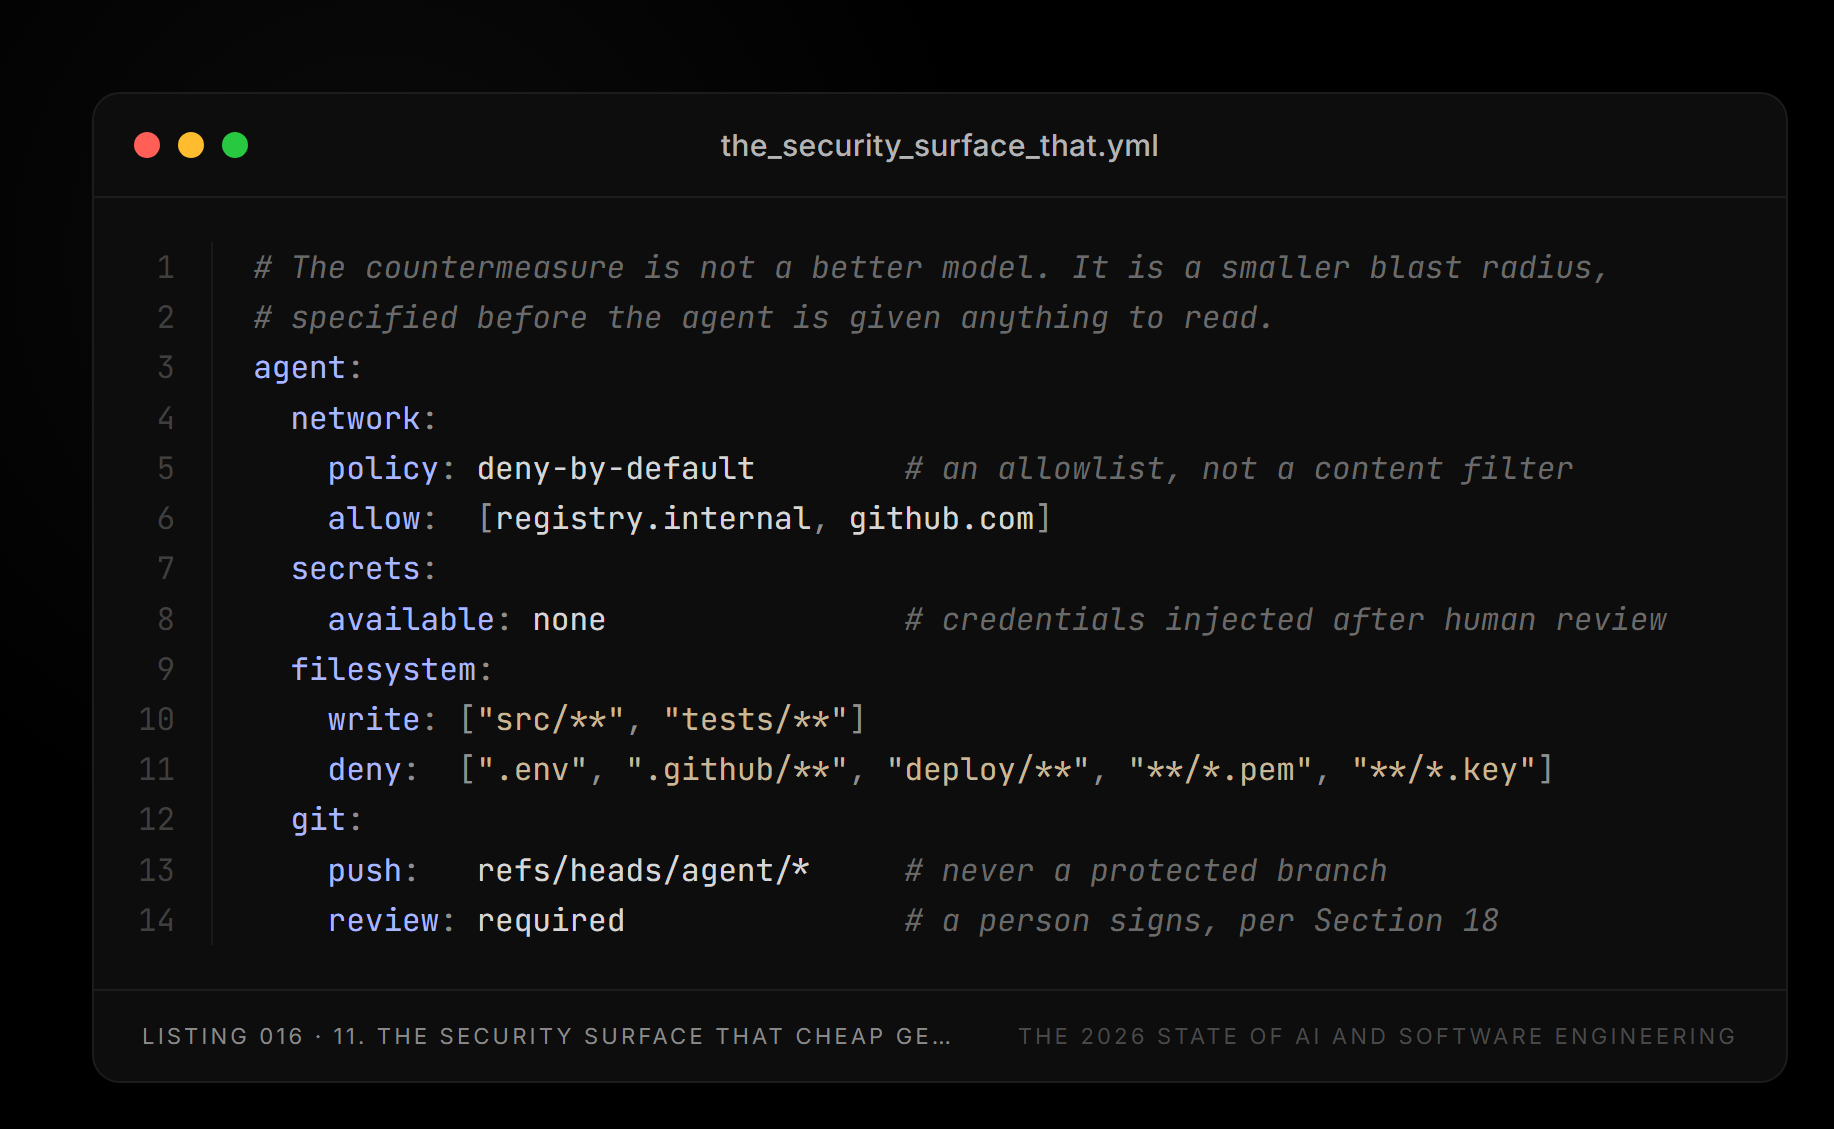Select the ".env" entry in deny list
Viewport: 1834px width, 1129px height.
(x=532, y=769)
